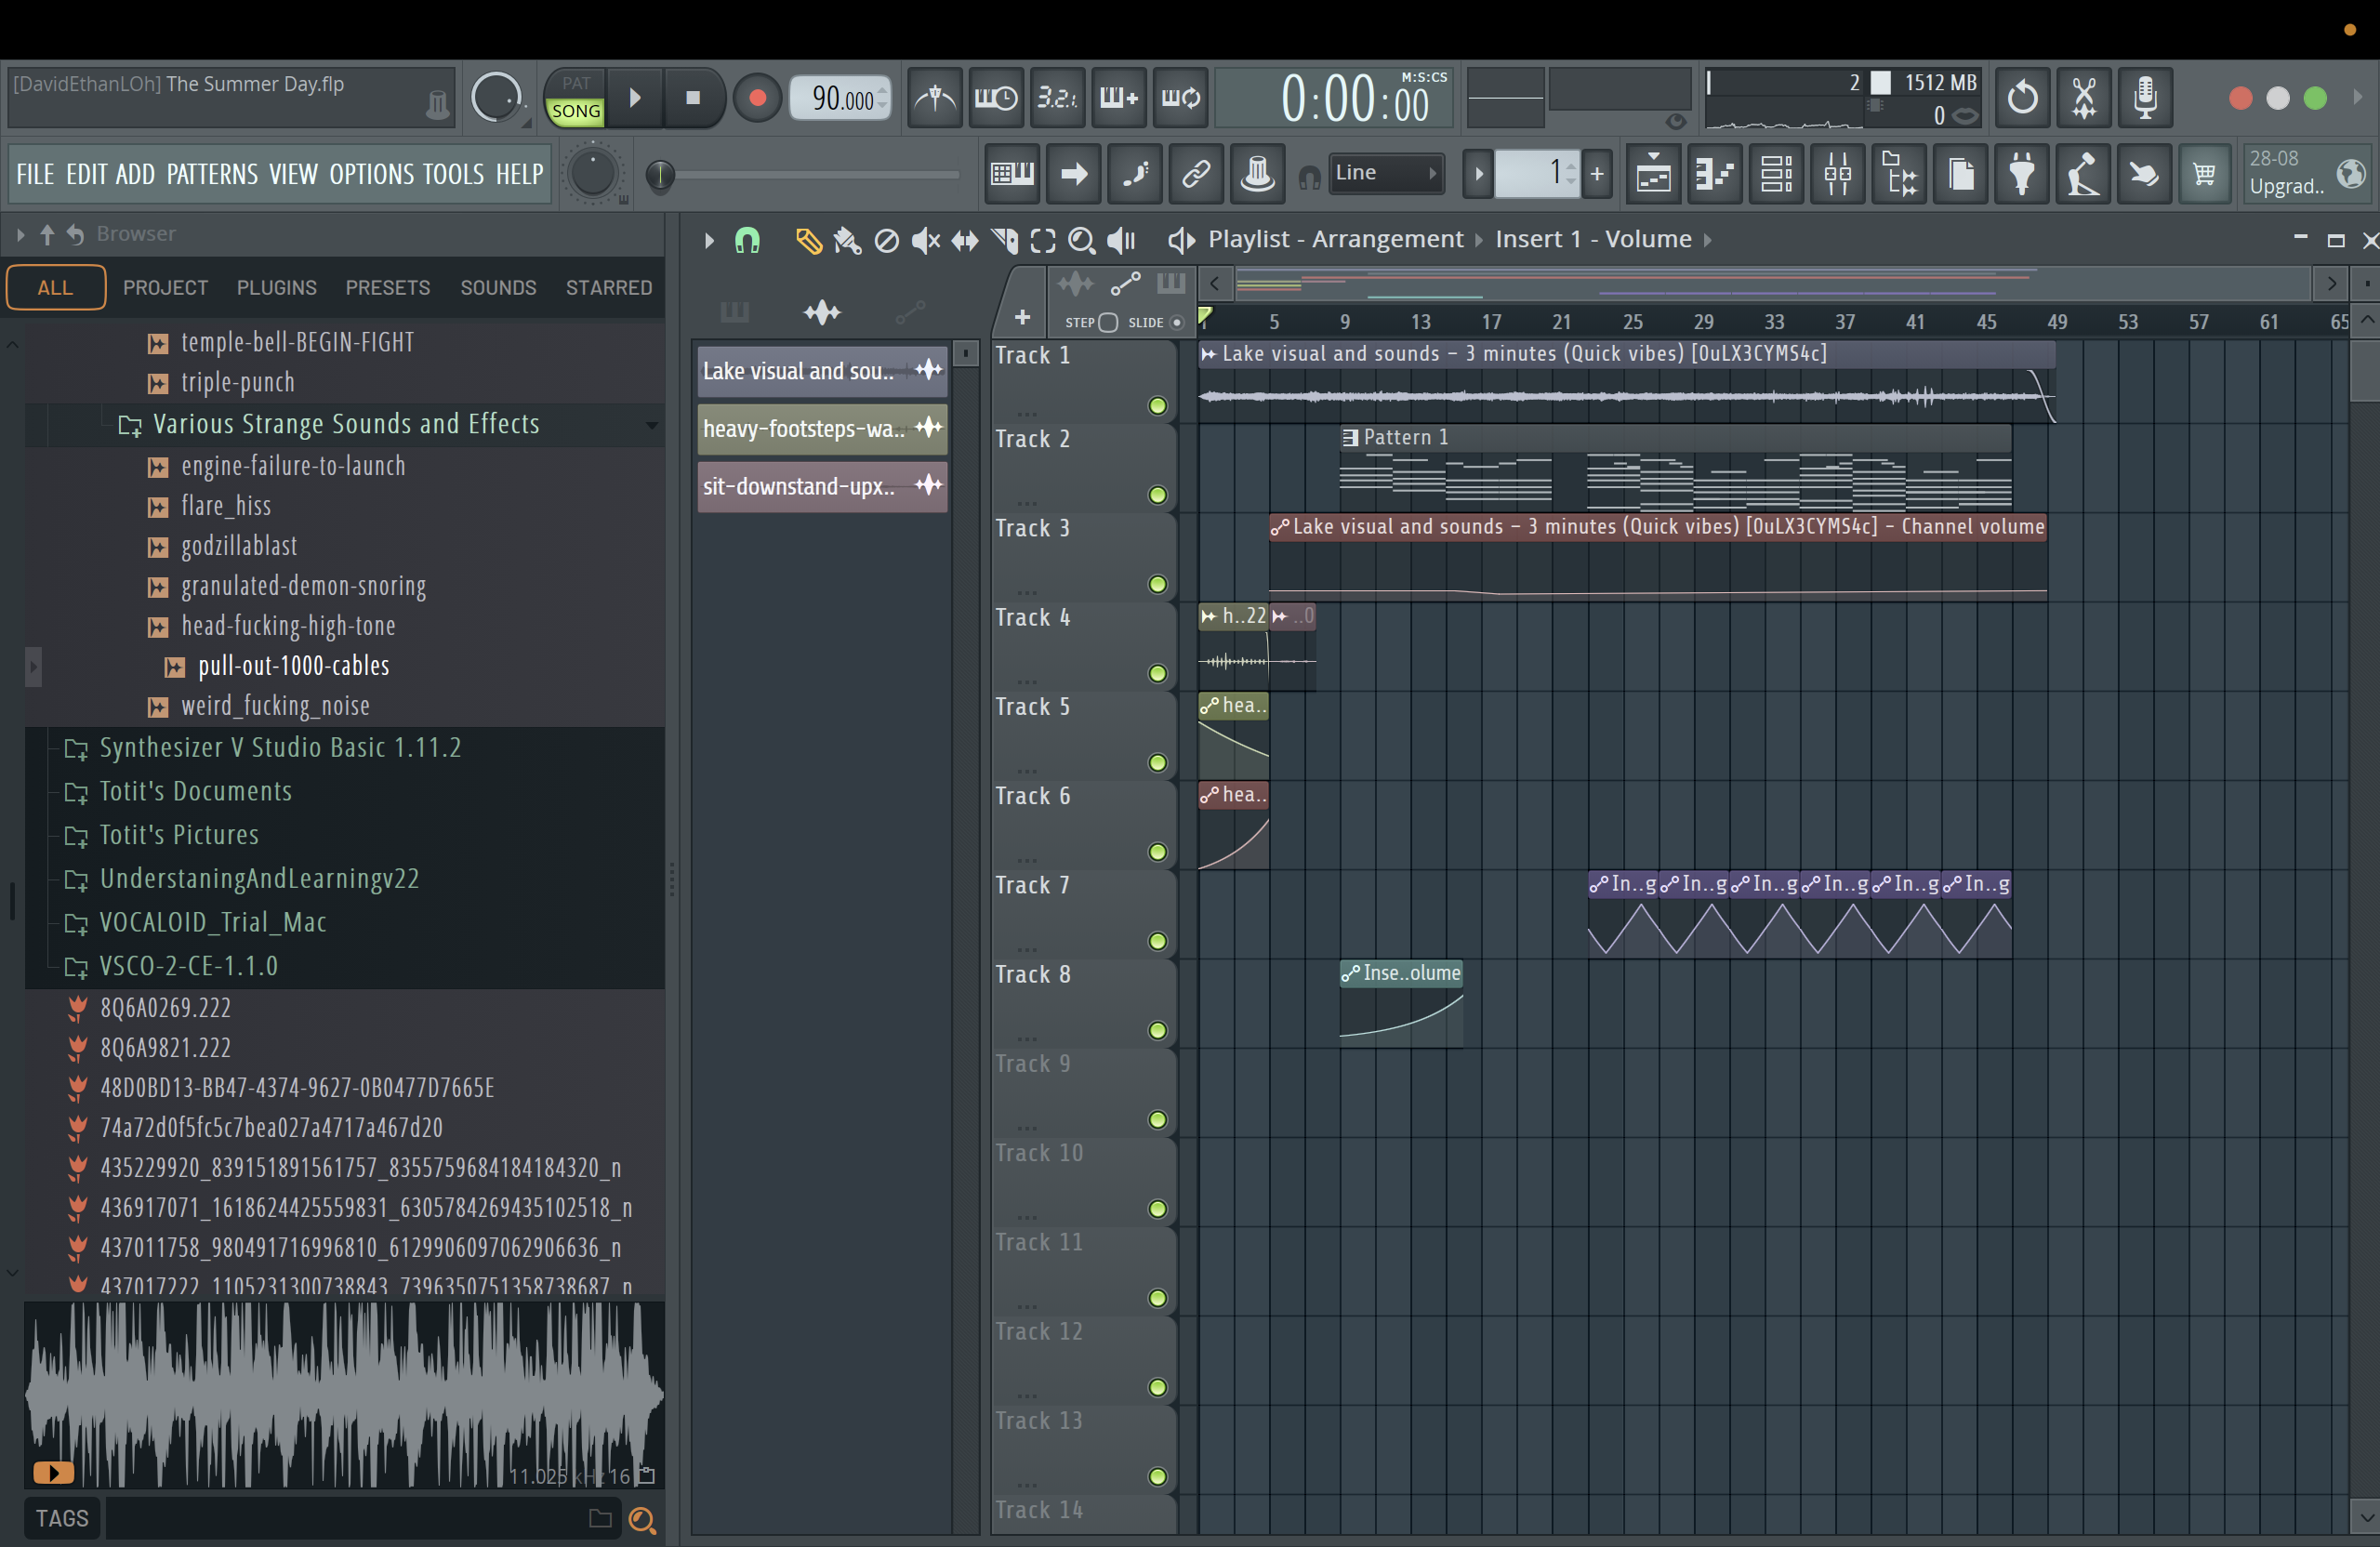The height and width of the screenshot is (1547, 2380).
Task: Open the PATTERNS menu
Action: pyautogui.click(x=212, y=174)
